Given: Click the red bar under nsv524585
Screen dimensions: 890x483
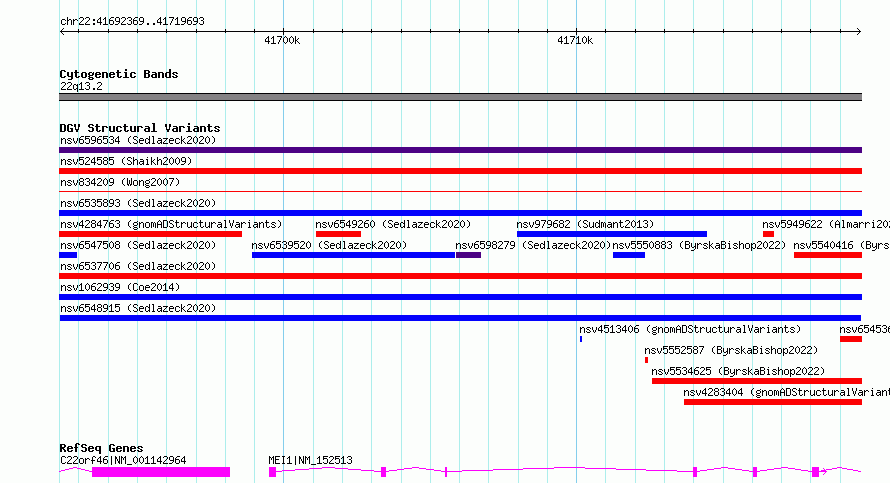Looking at the screenshot, I should coord(460,171).
